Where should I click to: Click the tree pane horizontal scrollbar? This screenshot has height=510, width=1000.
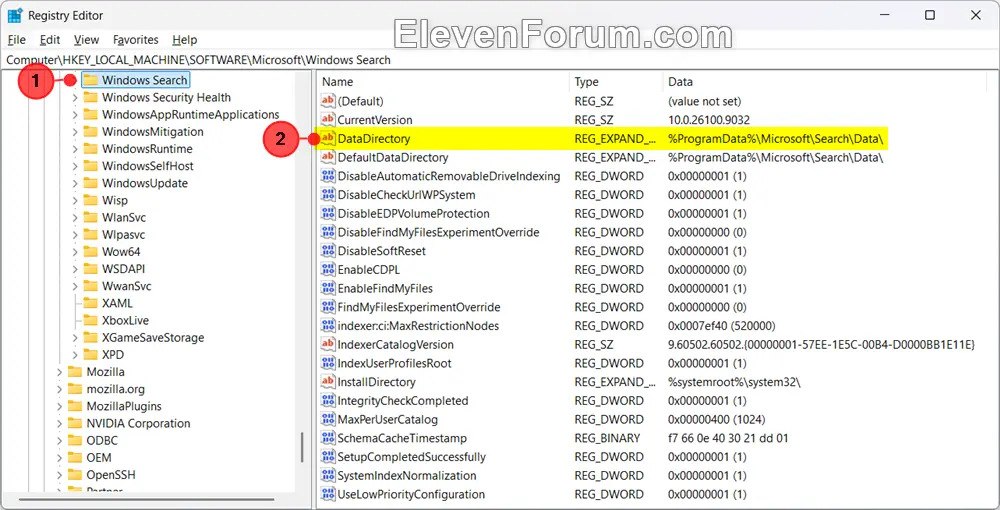coord(148,499)
